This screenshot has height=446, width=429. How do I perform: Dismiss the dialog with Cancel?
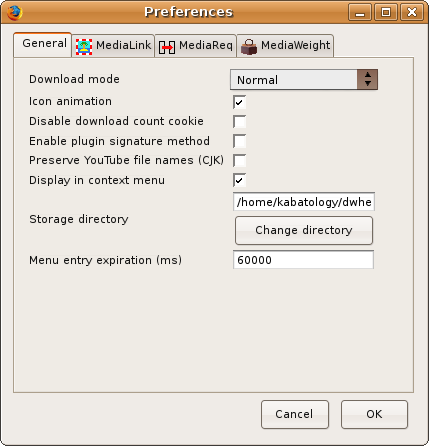coord(295,414)
